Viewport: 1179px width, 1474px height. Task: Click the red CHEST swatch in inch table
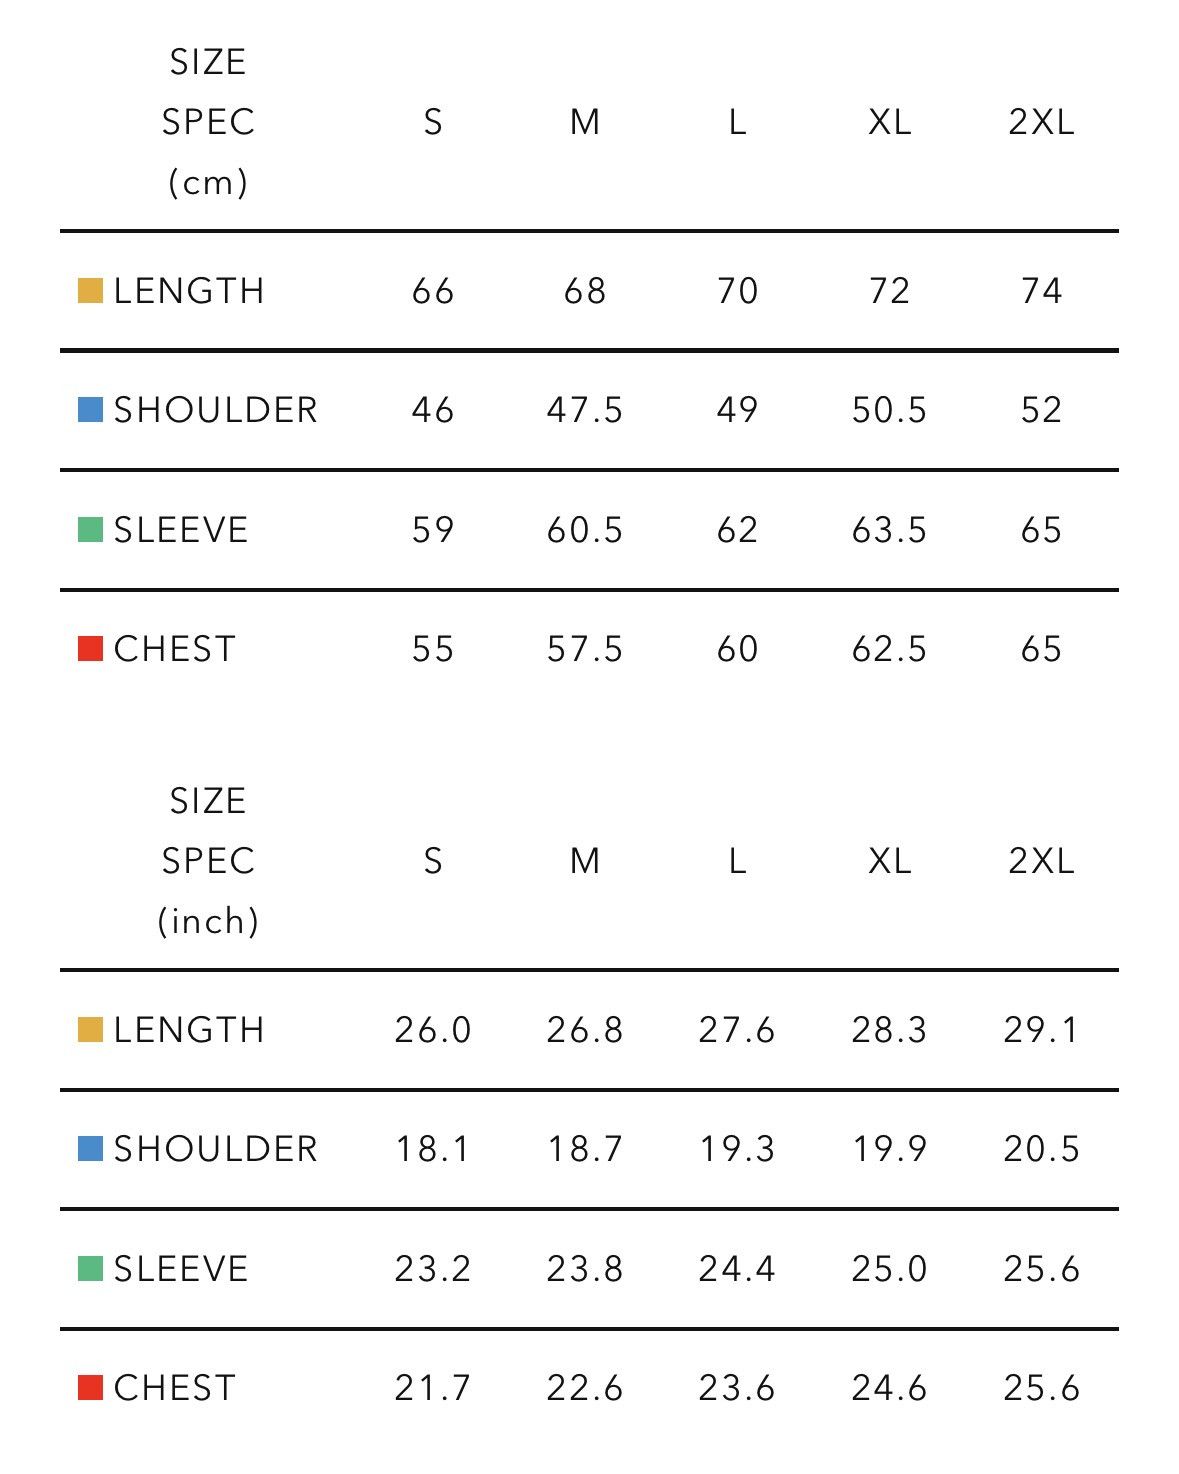tap(90, 1388)
